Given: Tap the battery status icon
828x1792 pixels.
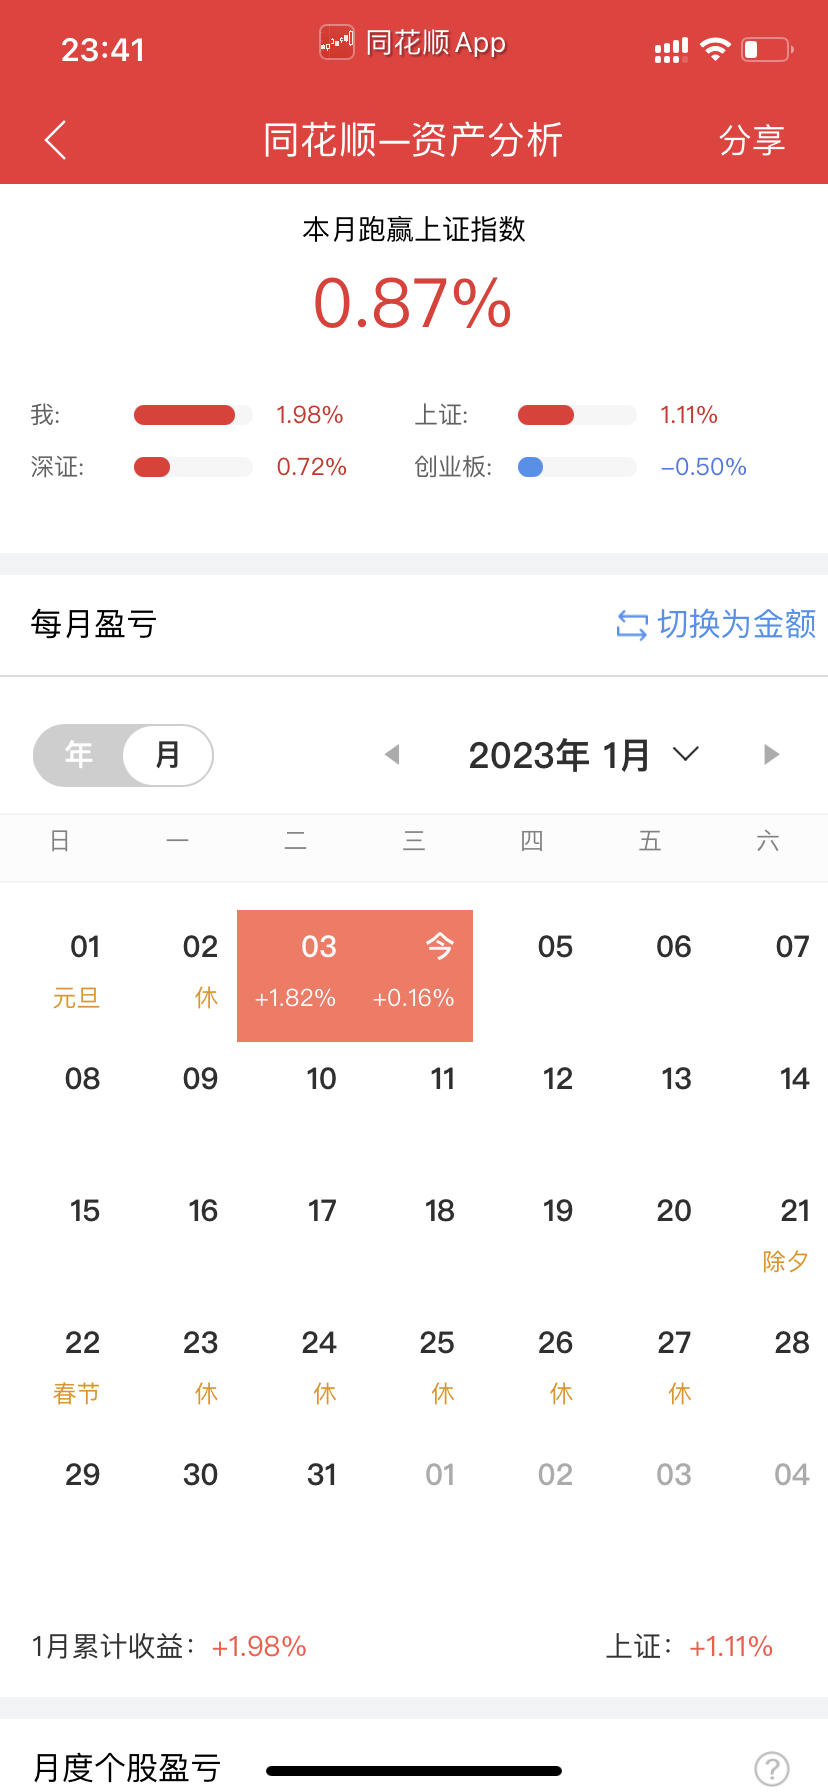Looking at the screenshot, I should point(767,49).
